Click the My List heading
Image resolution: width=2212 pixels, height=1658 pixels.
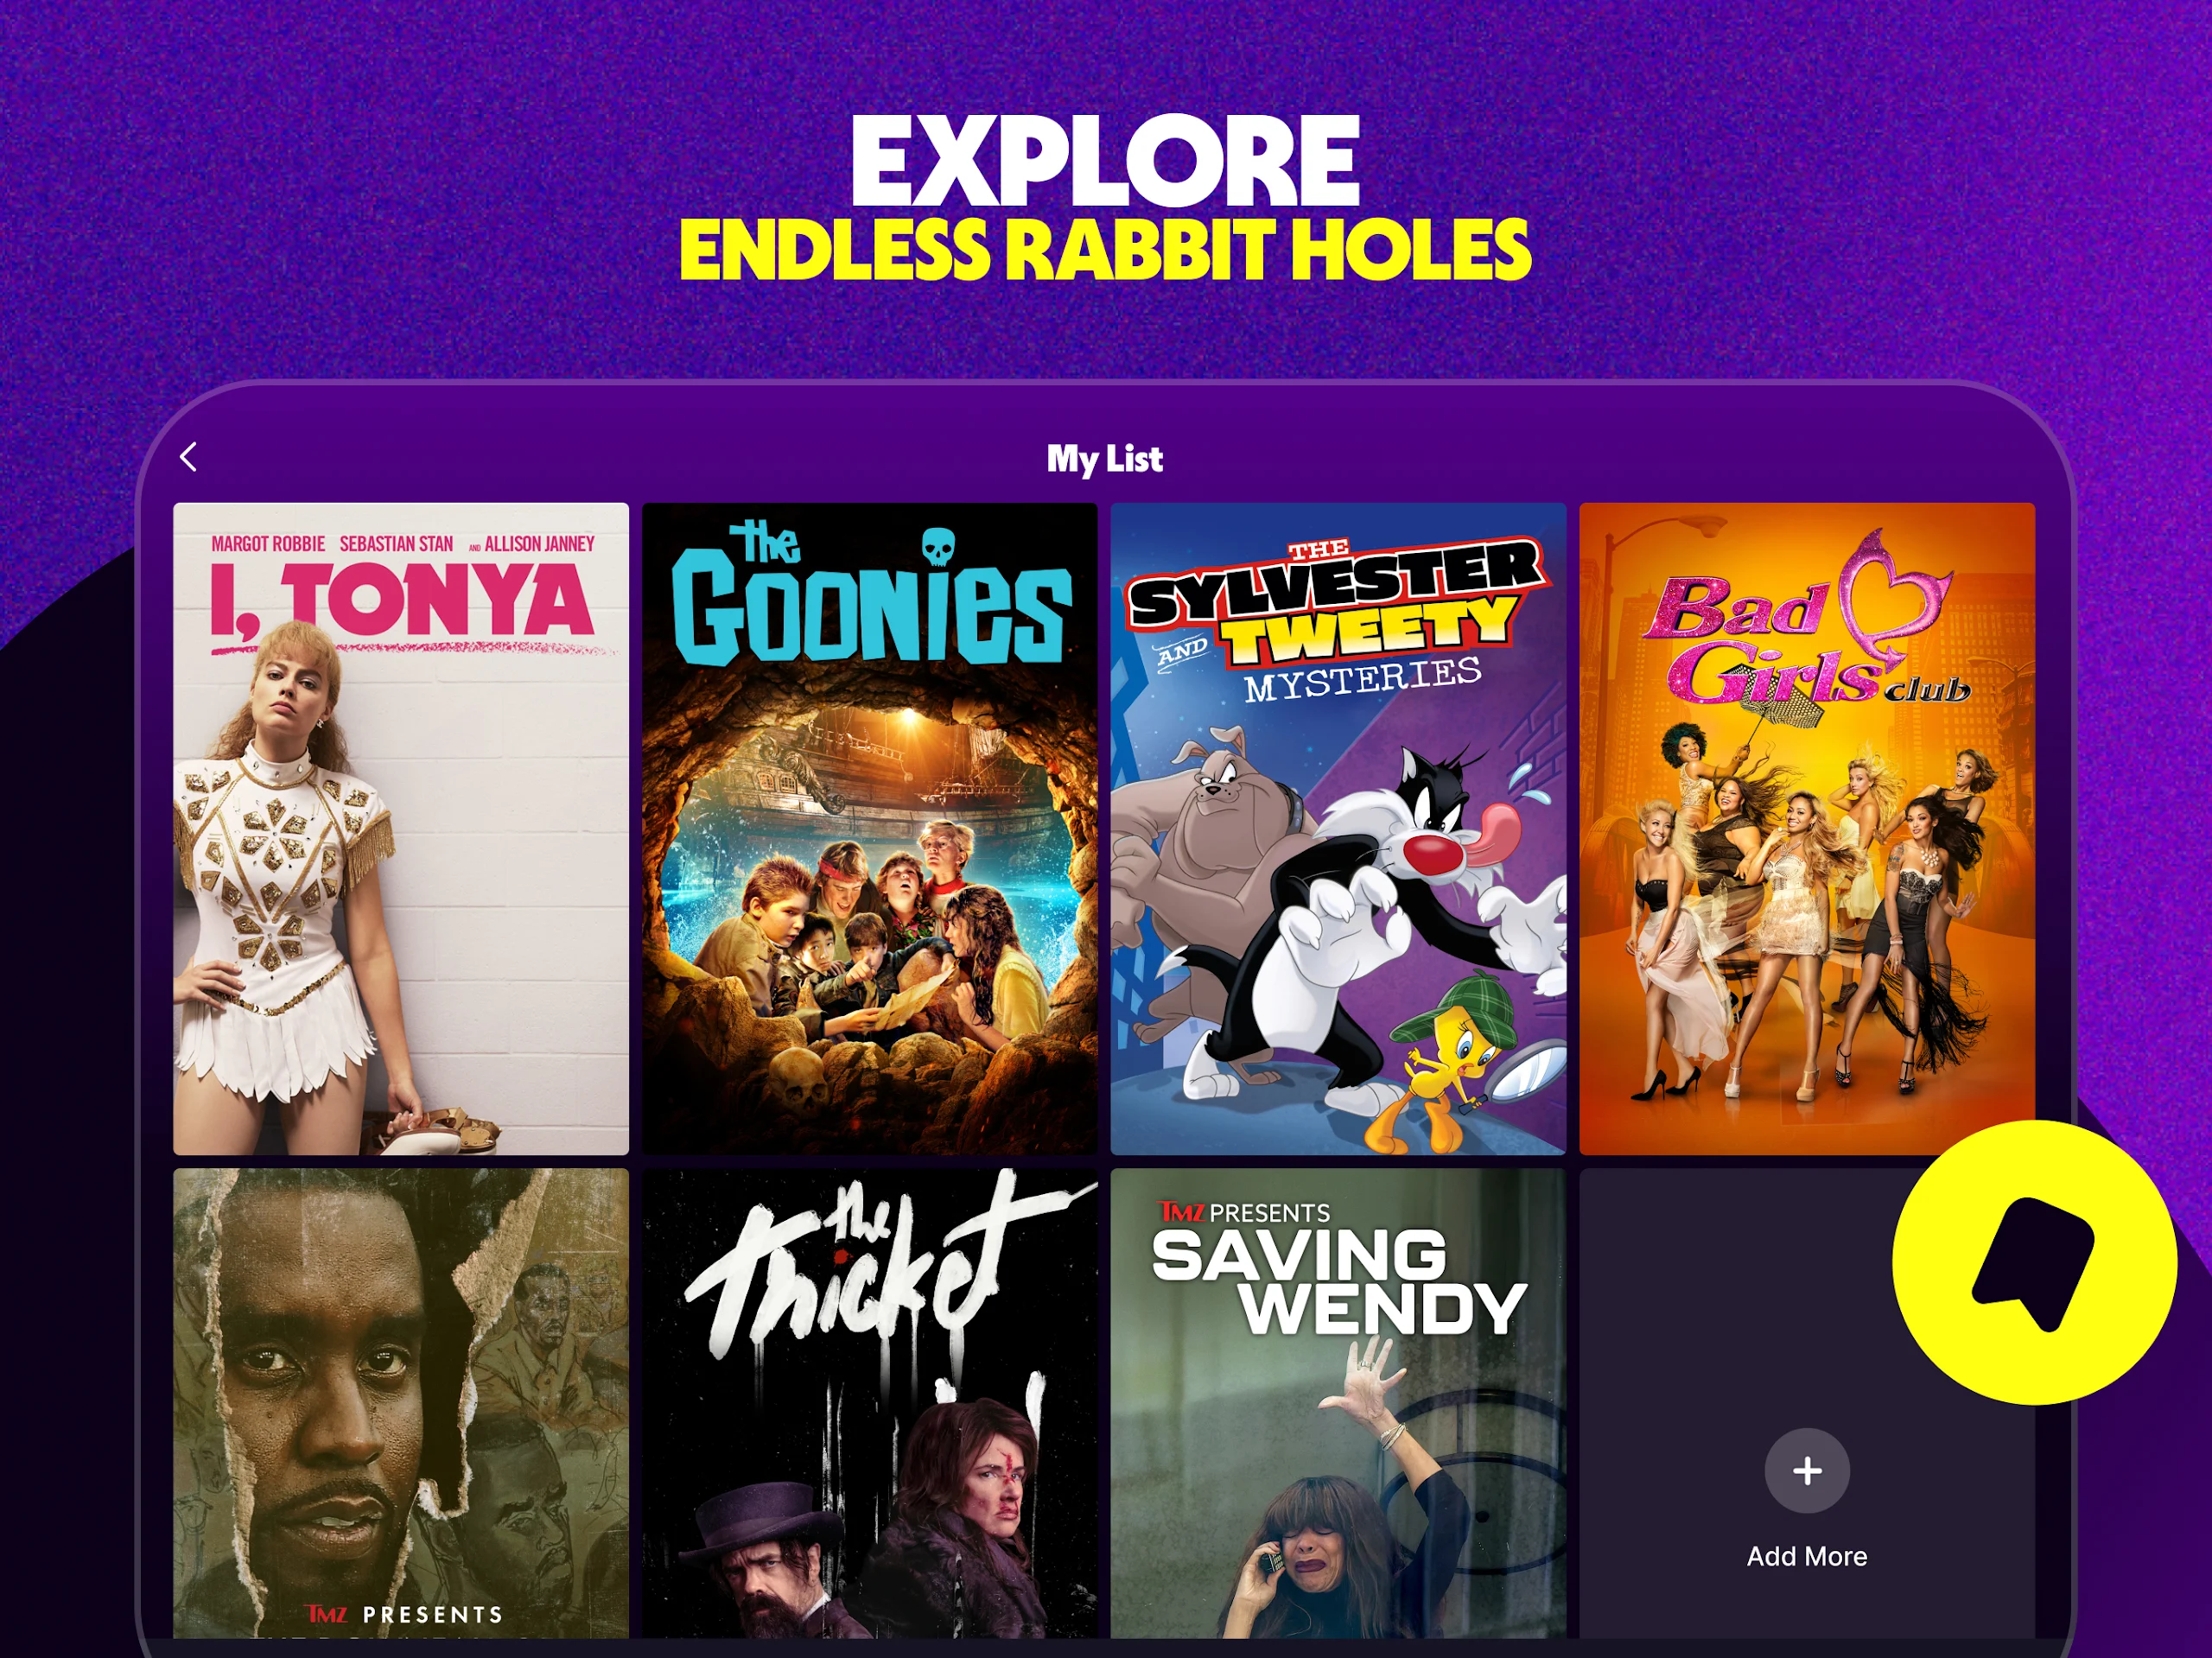point(1104,458)
